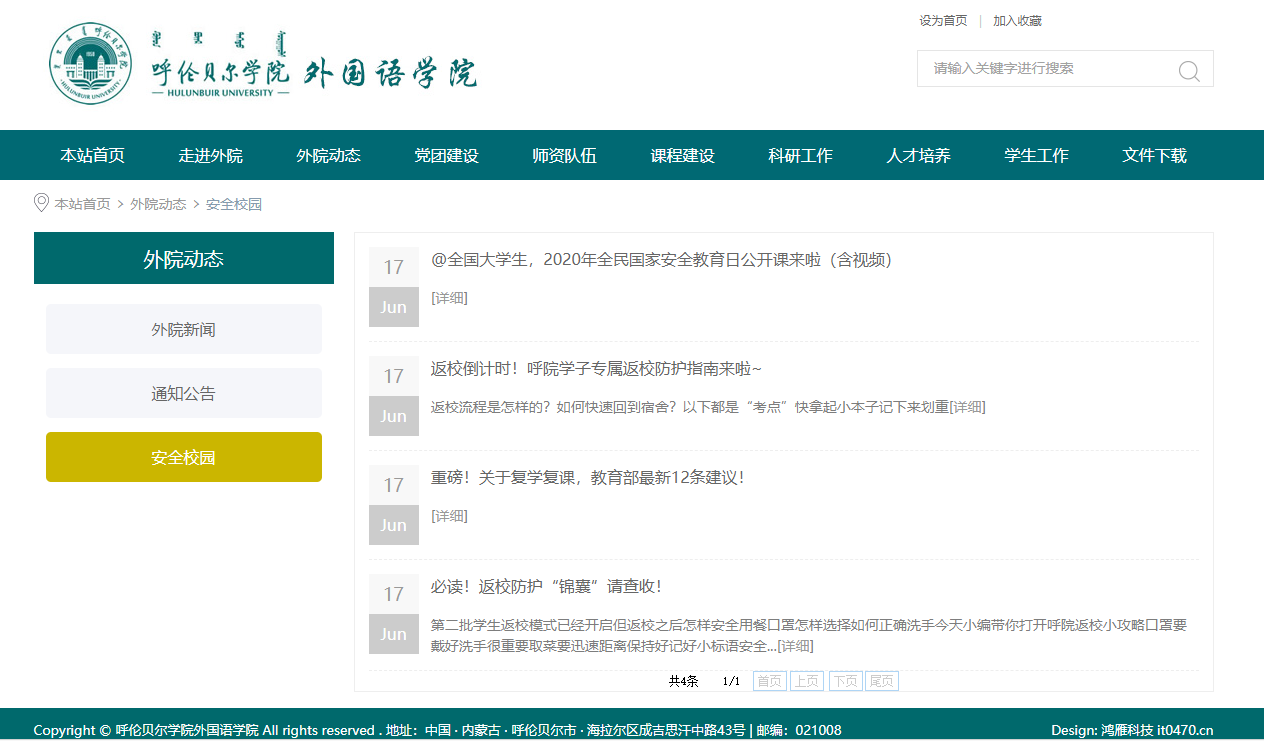
Task: Switch to 通知公告 sidebar section
Action: click(184, 393)
